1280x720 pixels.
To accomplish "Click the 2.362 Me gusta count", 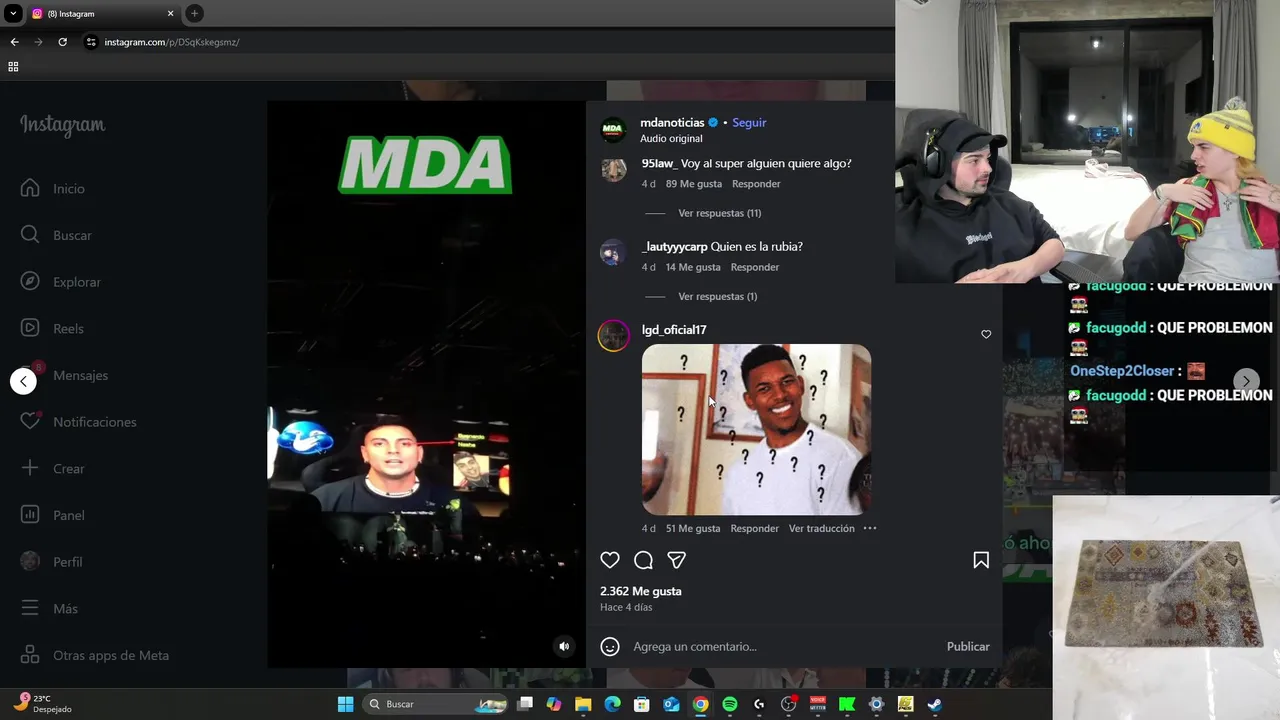I will pyautogui.click(x=641, y=591).
